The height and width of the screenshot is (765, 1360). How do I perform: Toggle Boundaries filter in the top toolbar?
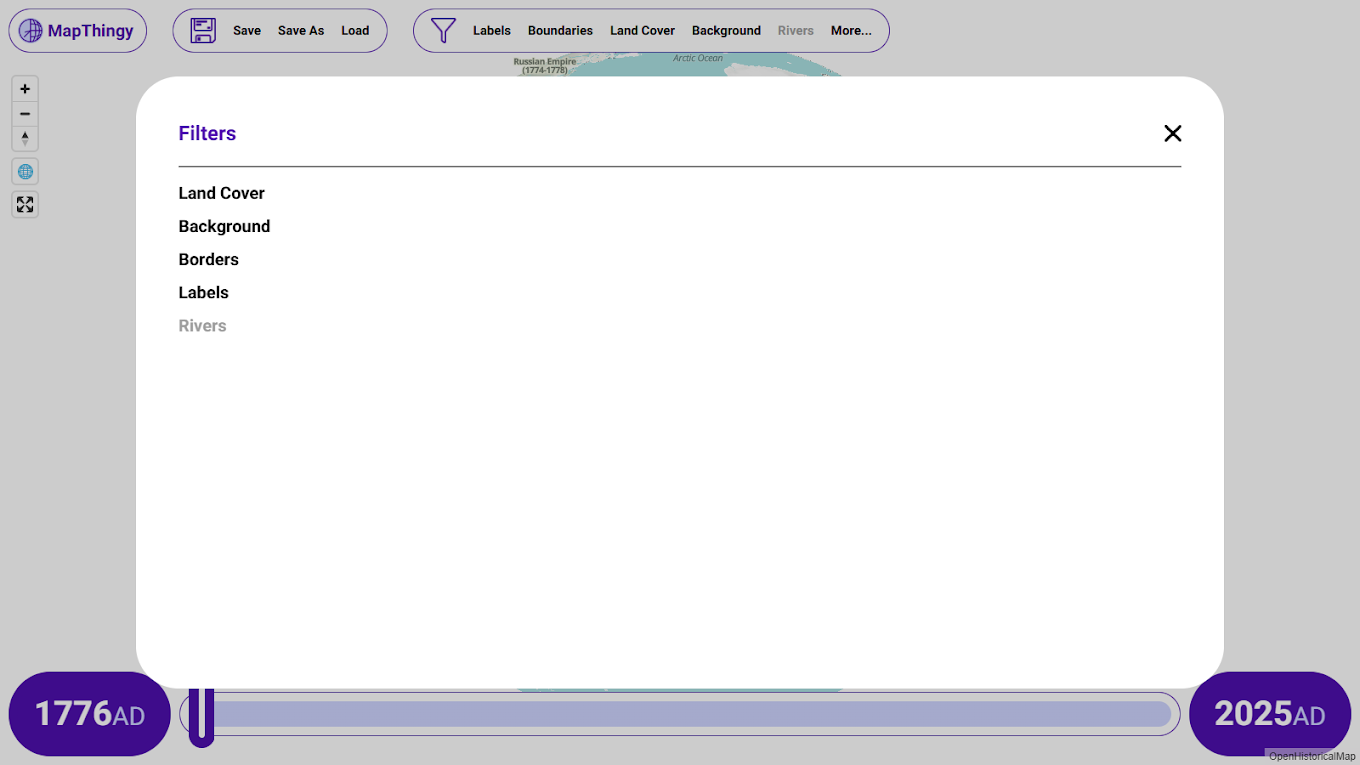click(560, 31)
